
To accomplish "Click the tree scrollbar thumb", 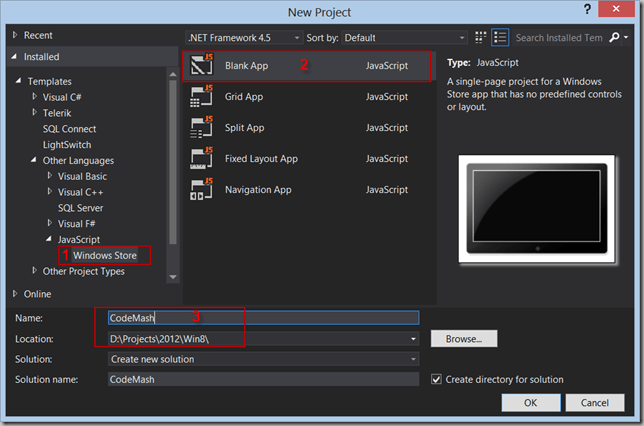I will click(173, 162).
